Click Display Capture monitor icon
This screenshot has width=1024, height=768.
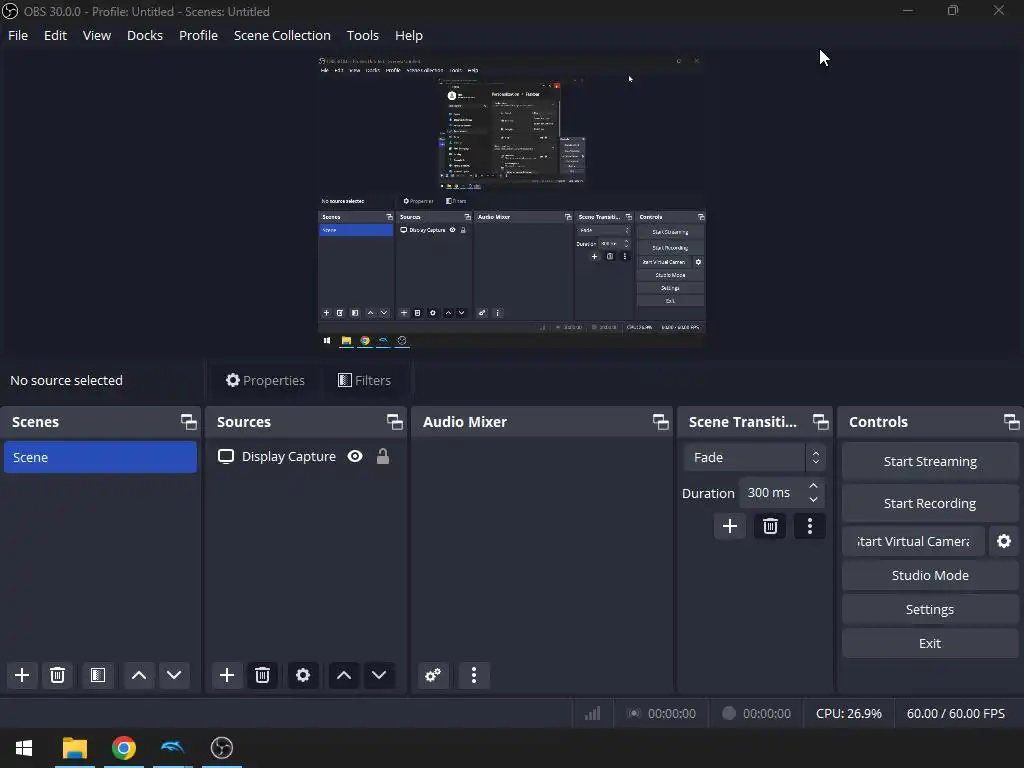pyautogui.click(x=226, y=456)
